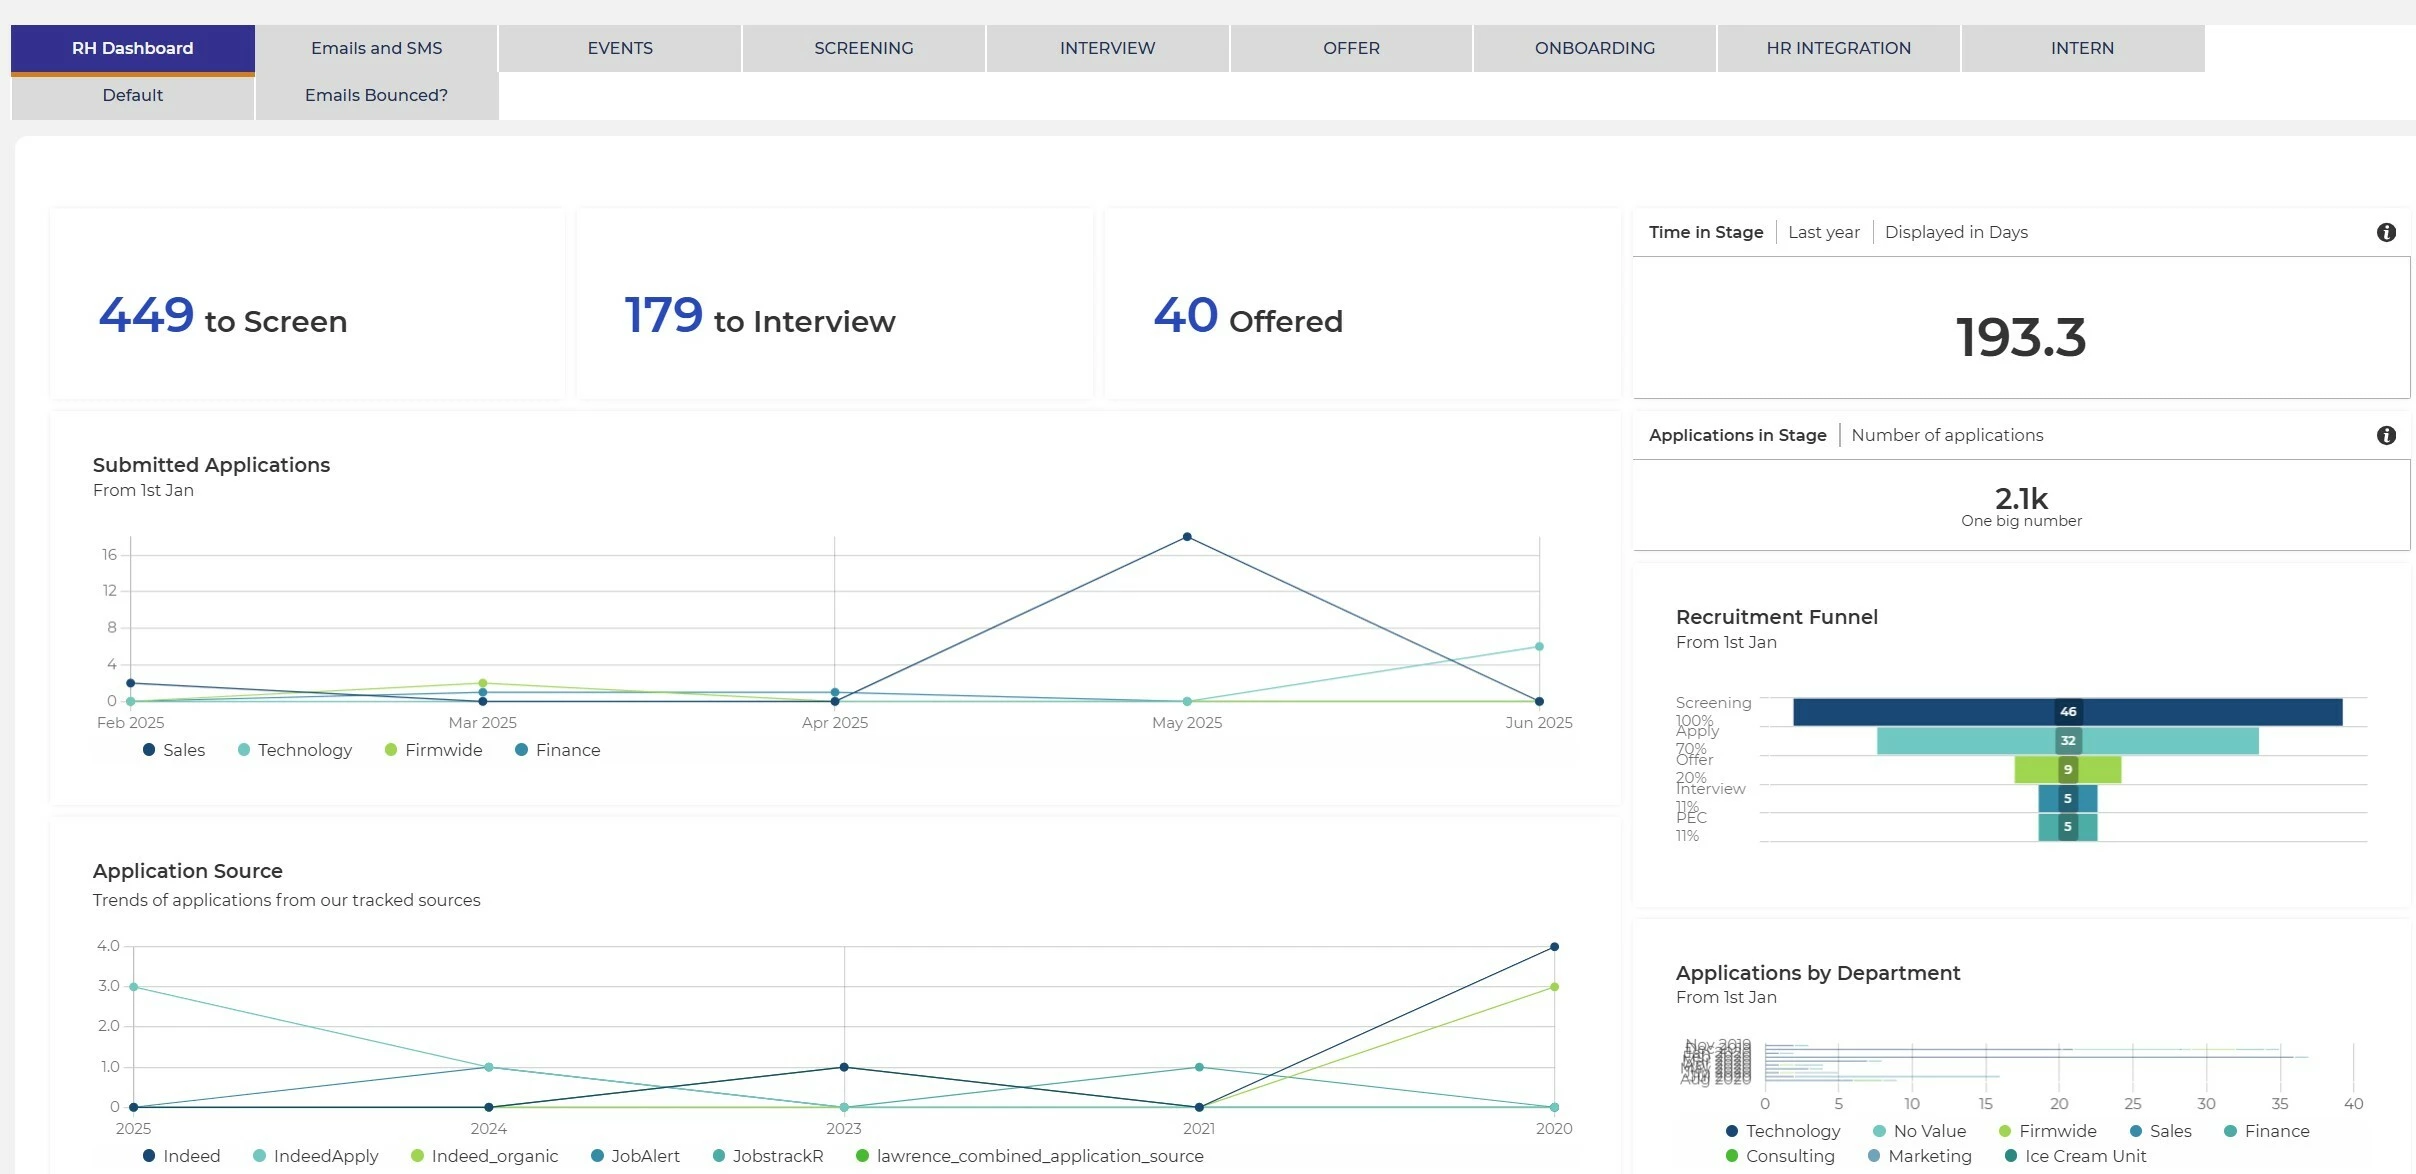The height and width of the screenshot is (1174, 2416).
Task: Click info icon on Time in Stage
Action: [x=2386, y=232]
